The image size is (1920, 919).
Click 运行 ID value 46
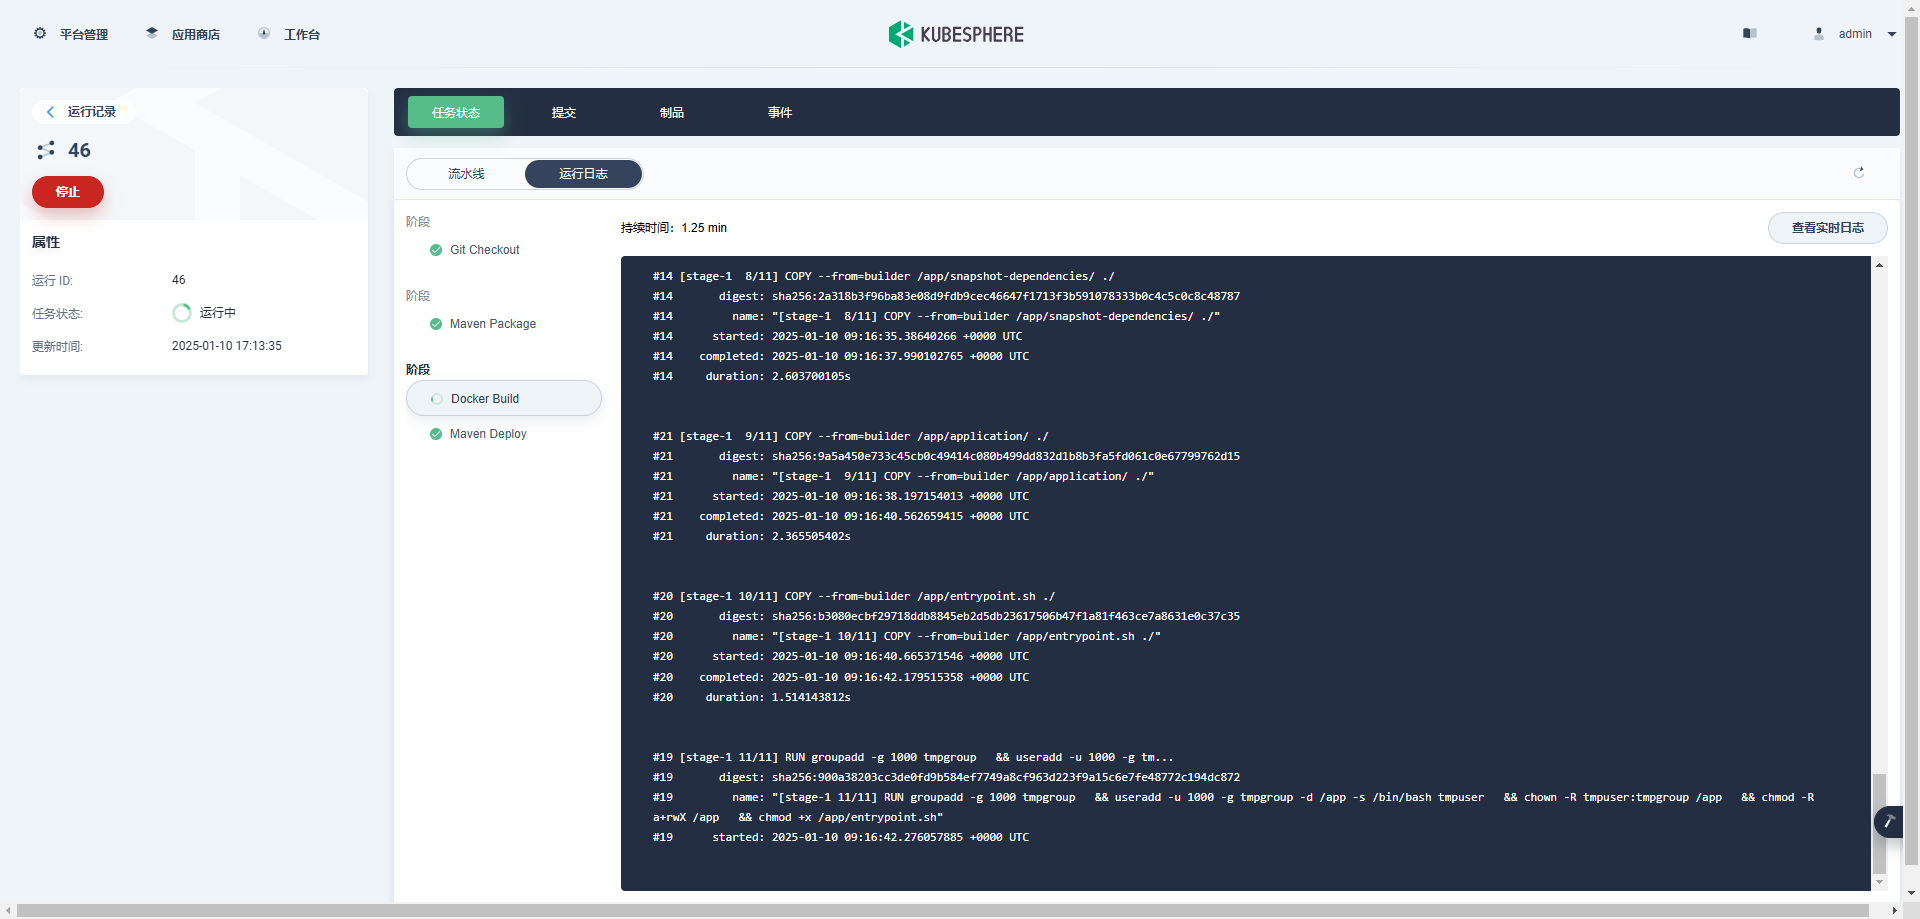pyautogui.click(x=179, y=280)
